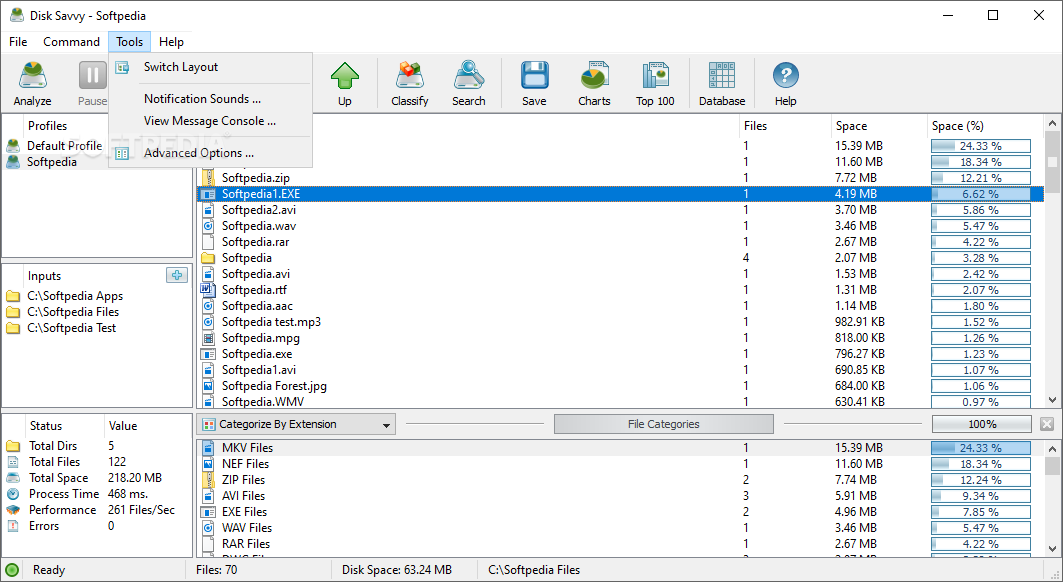Sort by the Files column header
Screen dimensions: 1063x582
pos(784,125)
